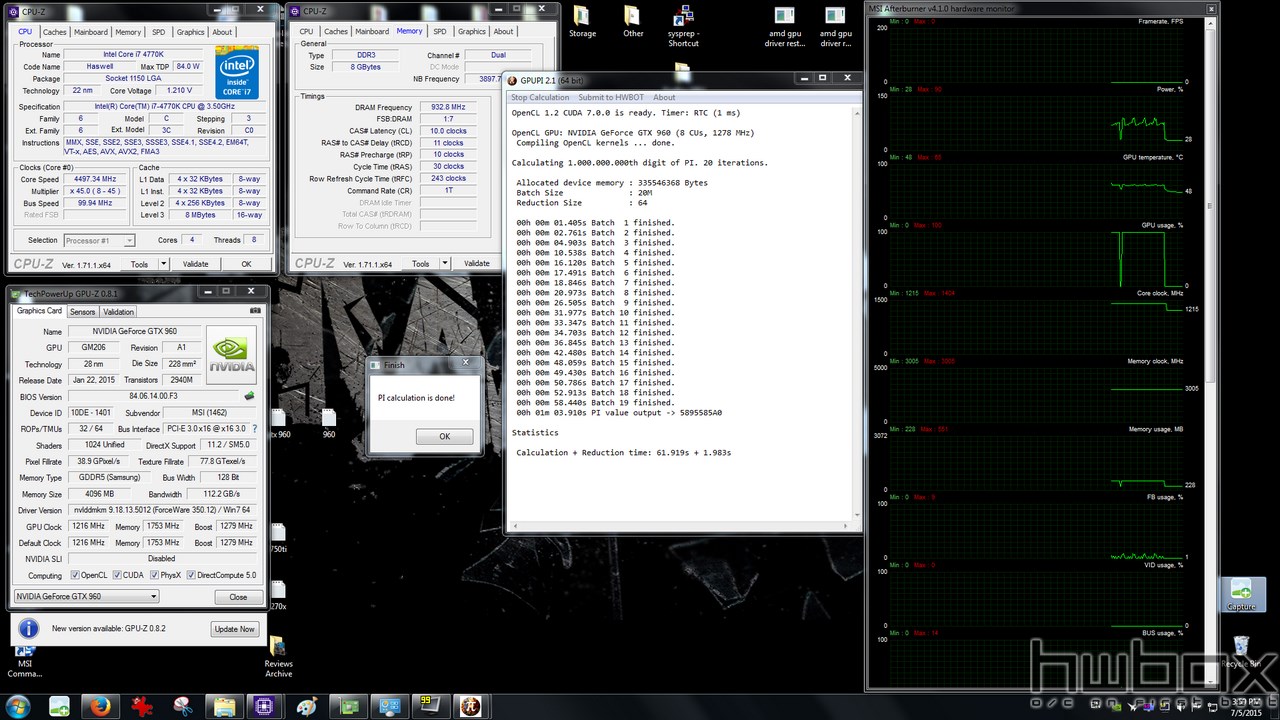Click the GPU usage graph in Afterburner

[x=1035, y=259]
